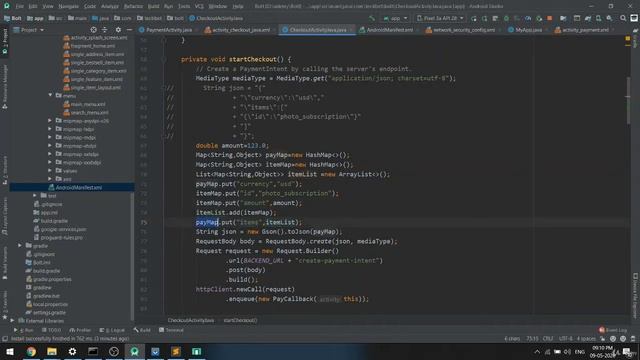Open the Pixel 3a device selector dropdown

(440, 18)
